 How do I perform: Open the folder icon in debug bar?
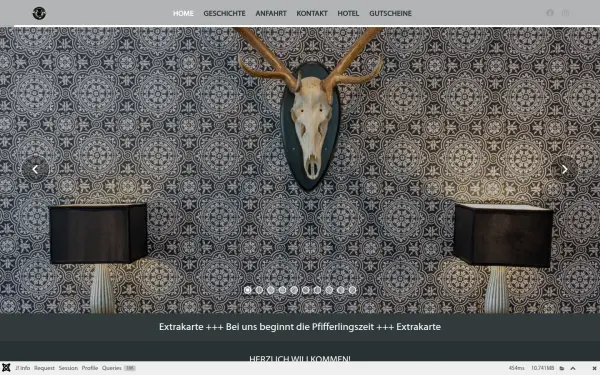[x=562, y=368]
